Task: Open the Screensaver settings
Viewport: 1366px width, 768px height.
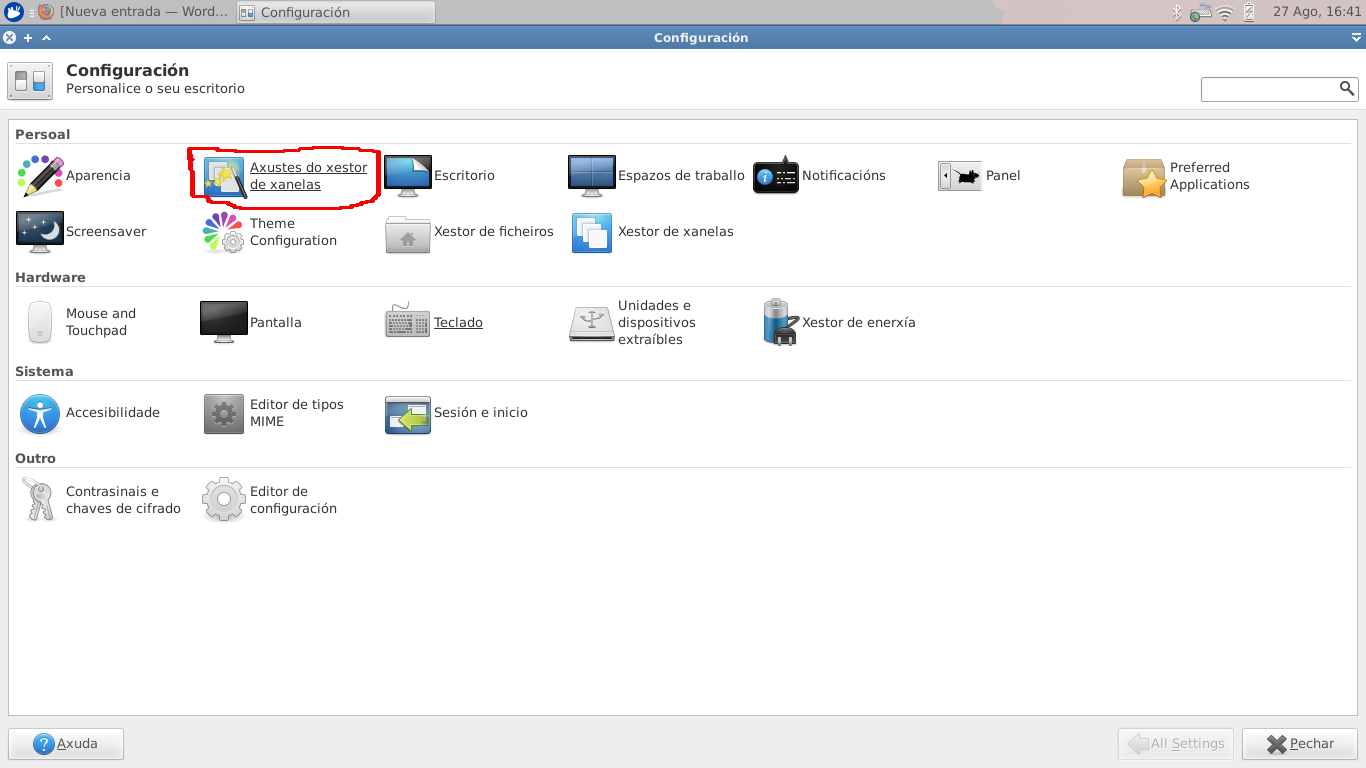Action: point(82,232)
